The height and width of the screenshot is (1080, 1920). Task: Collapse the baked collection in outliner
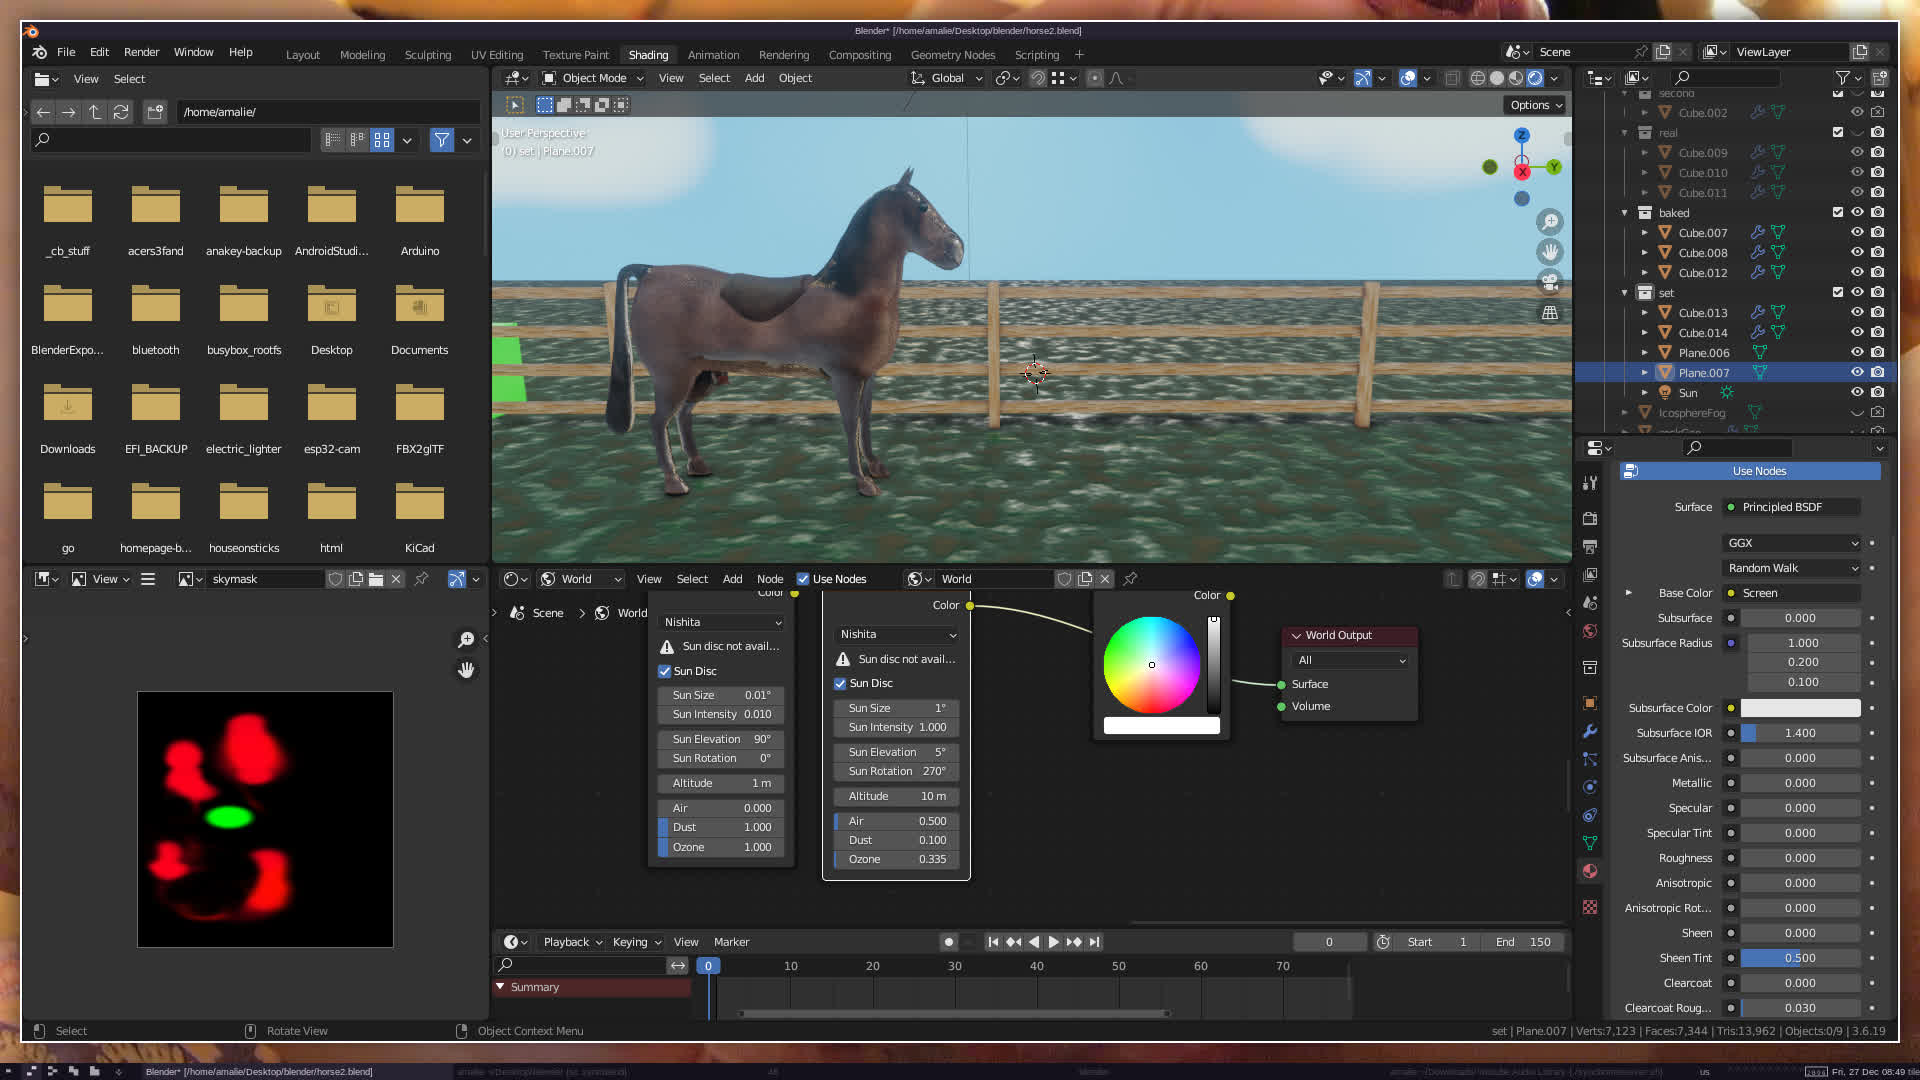[1625, 212]
